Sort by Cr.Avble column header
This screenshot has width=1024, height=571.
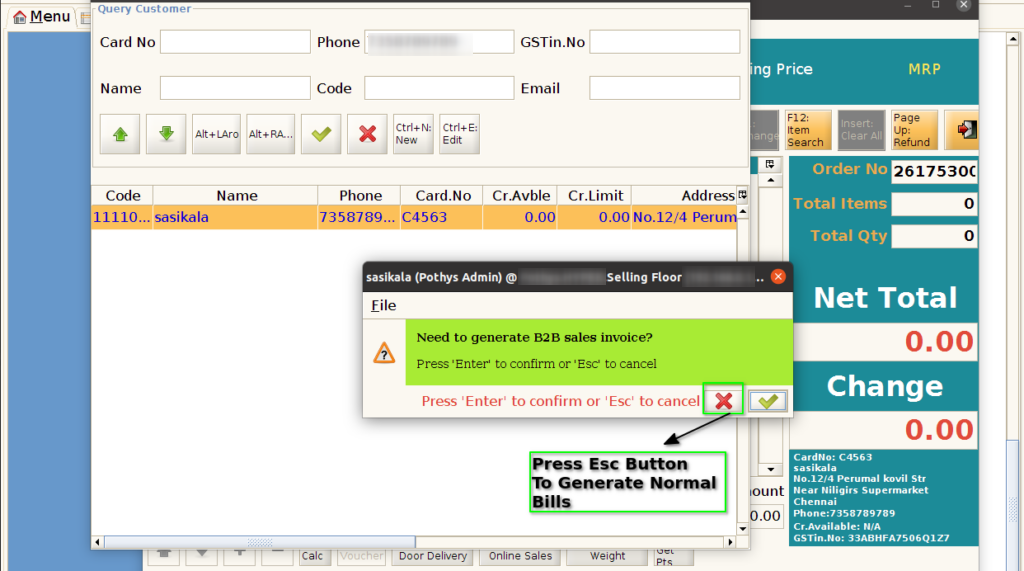coord(520,195)
